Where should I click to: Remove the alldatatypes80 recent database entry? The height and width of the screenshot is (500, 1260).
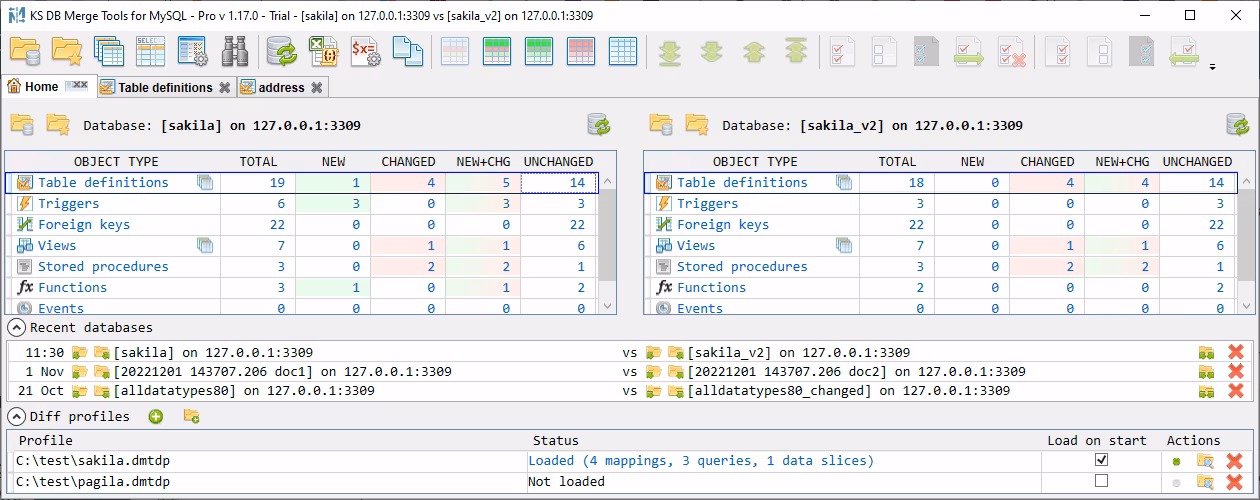point(1235,391)
